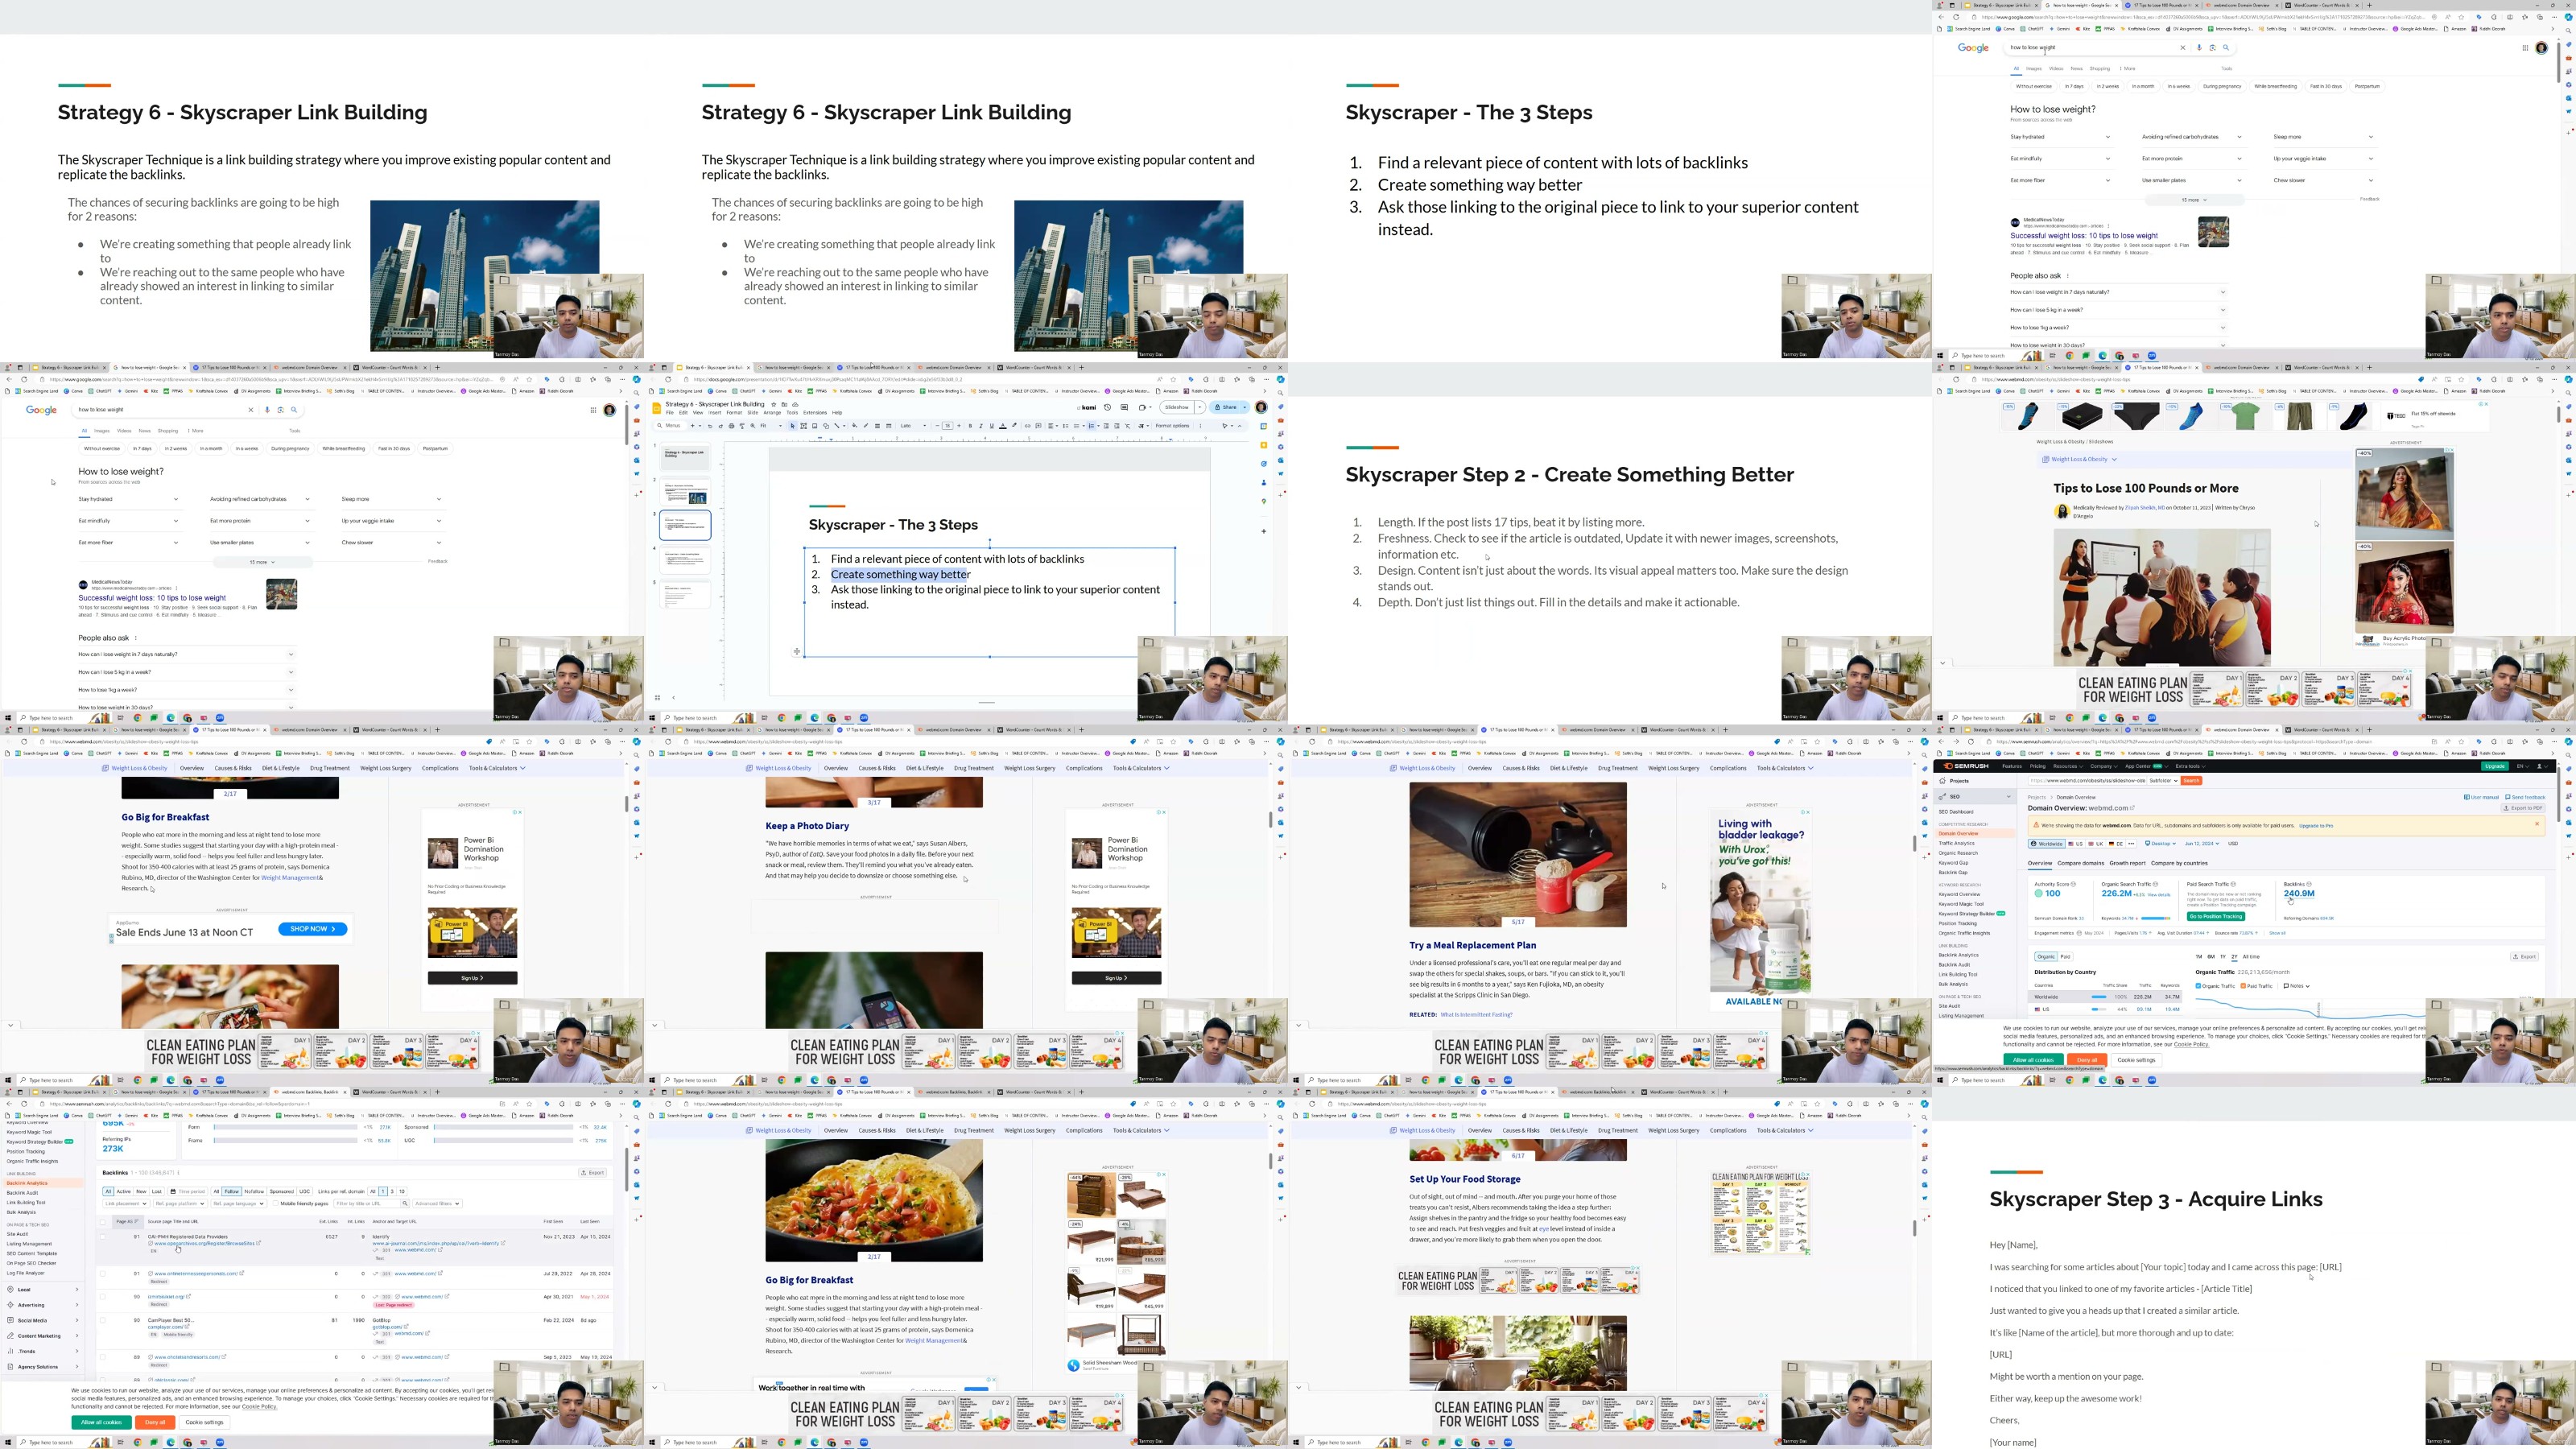Open the Format menu in Google Slides

coord(735,413)
